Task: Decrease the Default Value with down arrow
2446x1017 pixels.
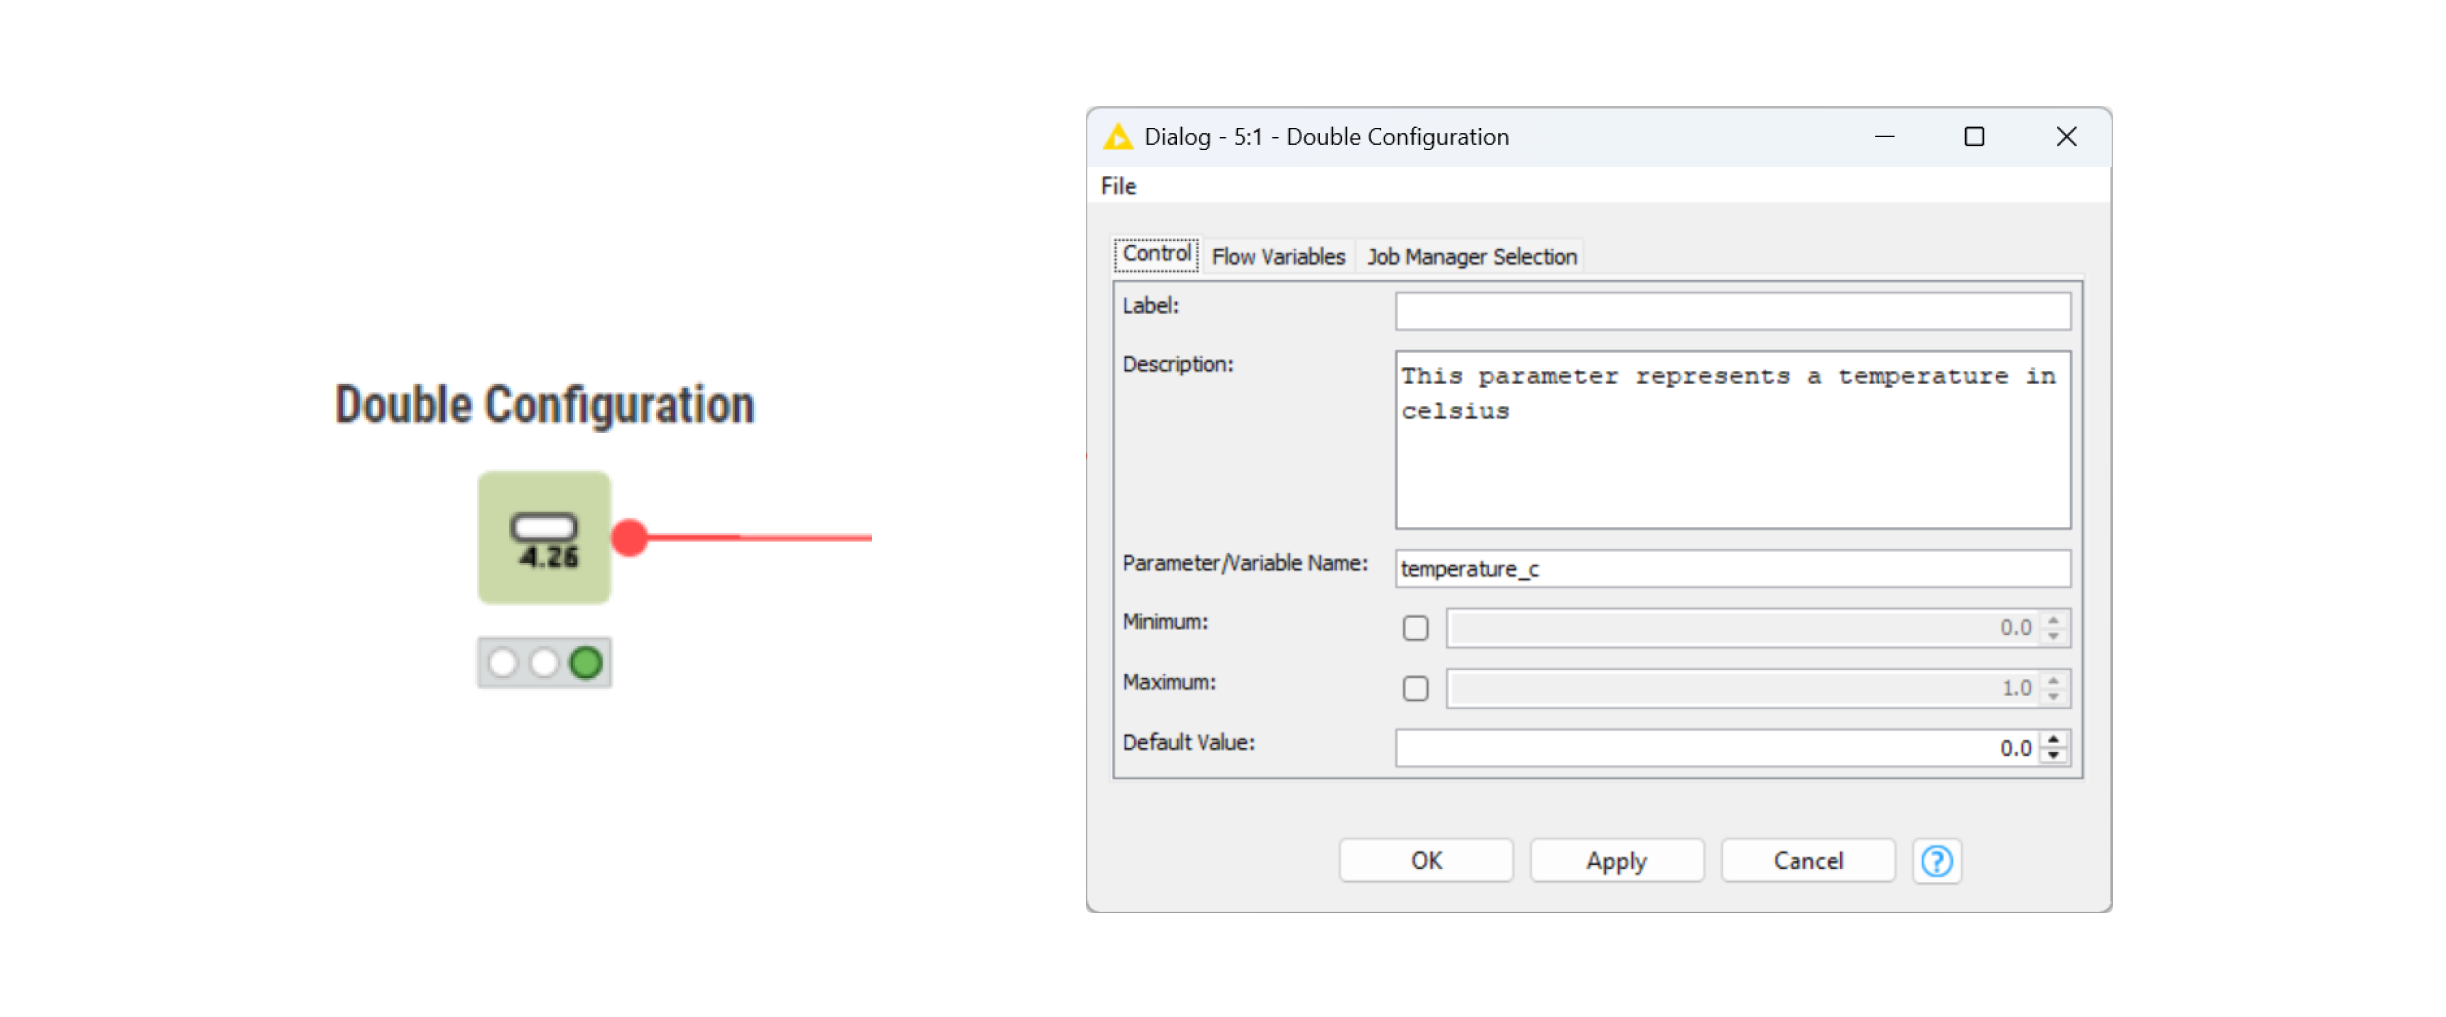Action: [x=2054, y=756]
